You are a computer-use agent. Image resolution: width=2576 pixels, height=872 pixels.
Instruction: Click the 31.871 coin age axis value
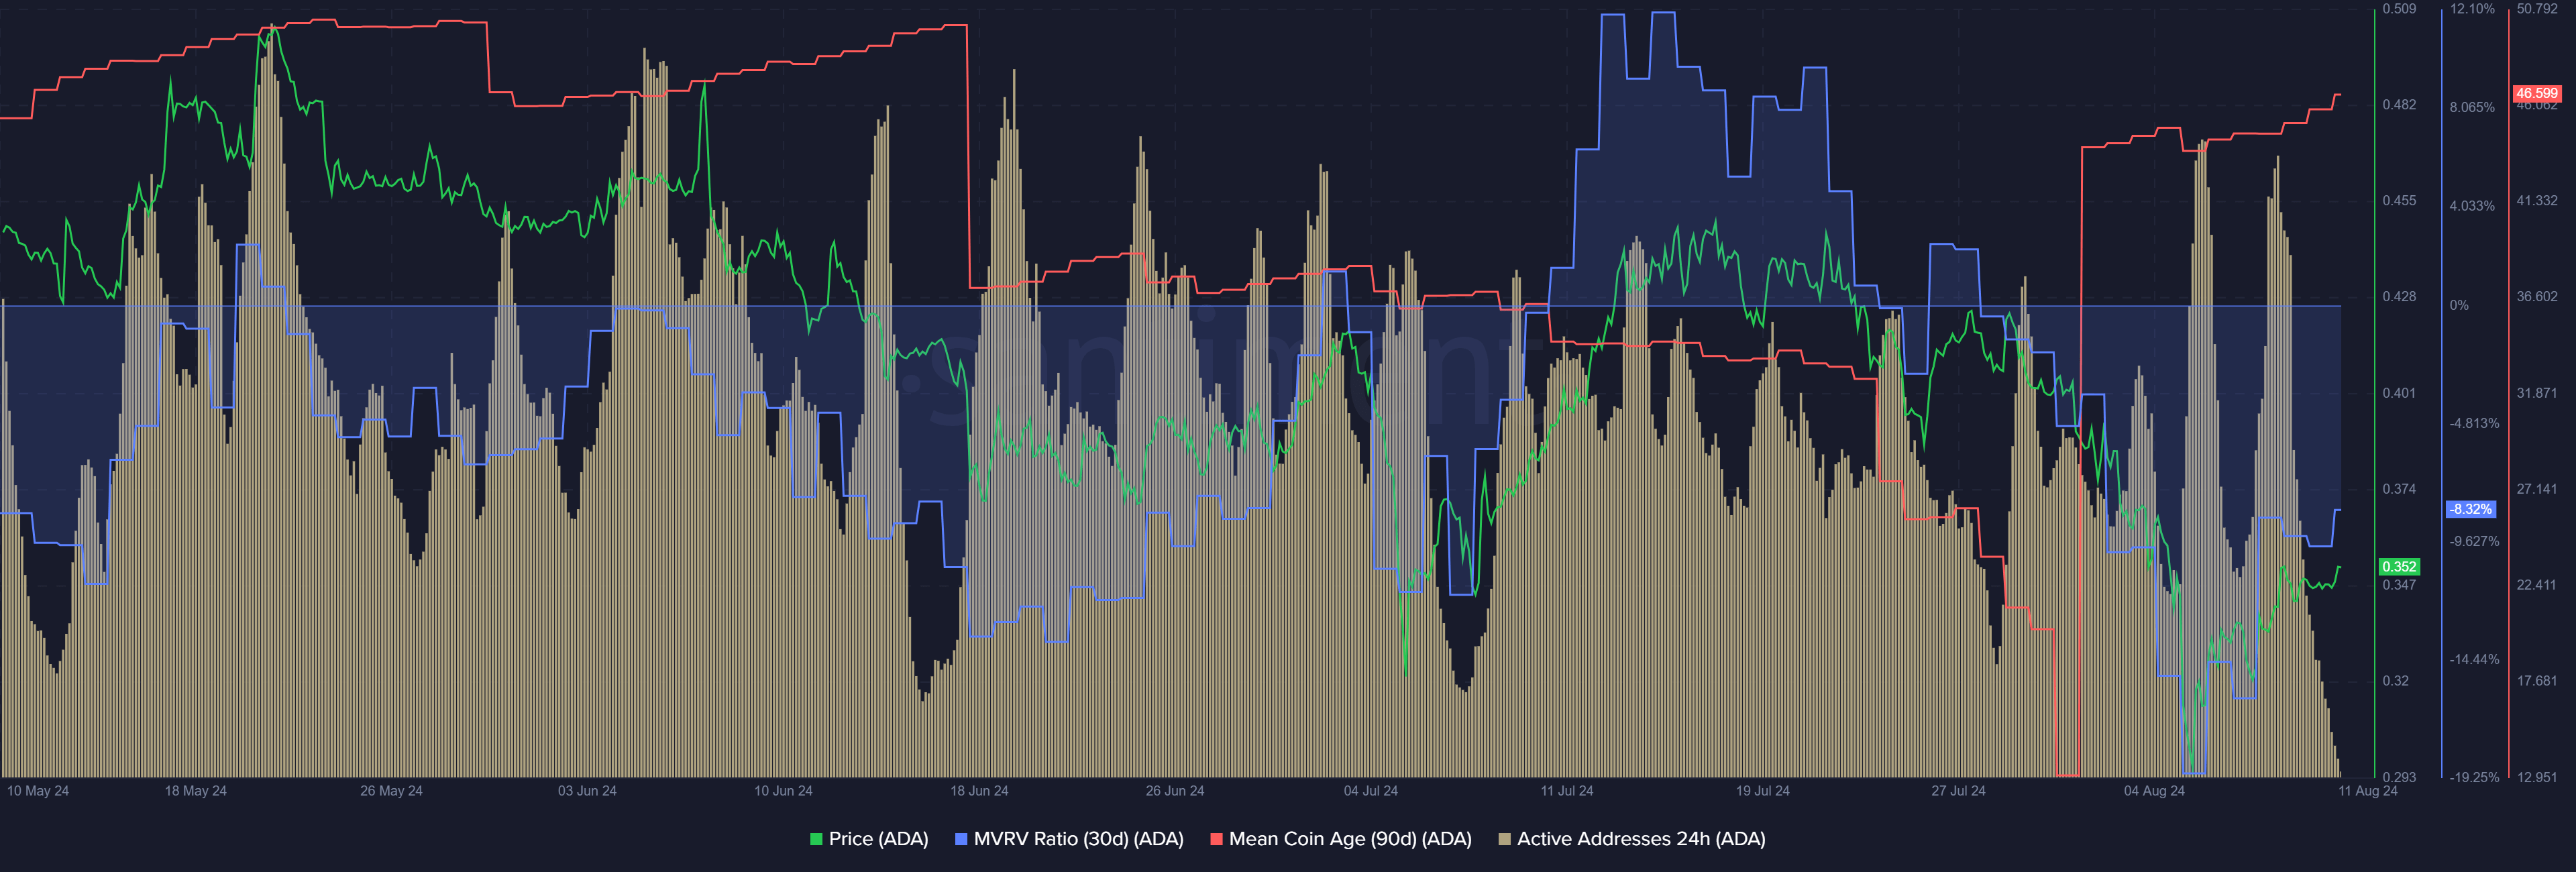tap(2537, 393)
